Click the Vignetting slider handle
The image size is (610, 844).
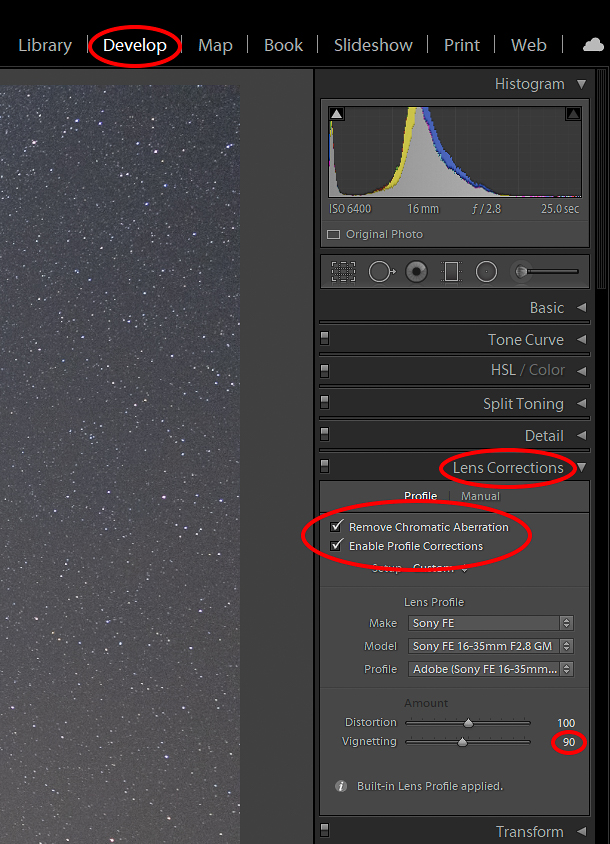point(462,742)
